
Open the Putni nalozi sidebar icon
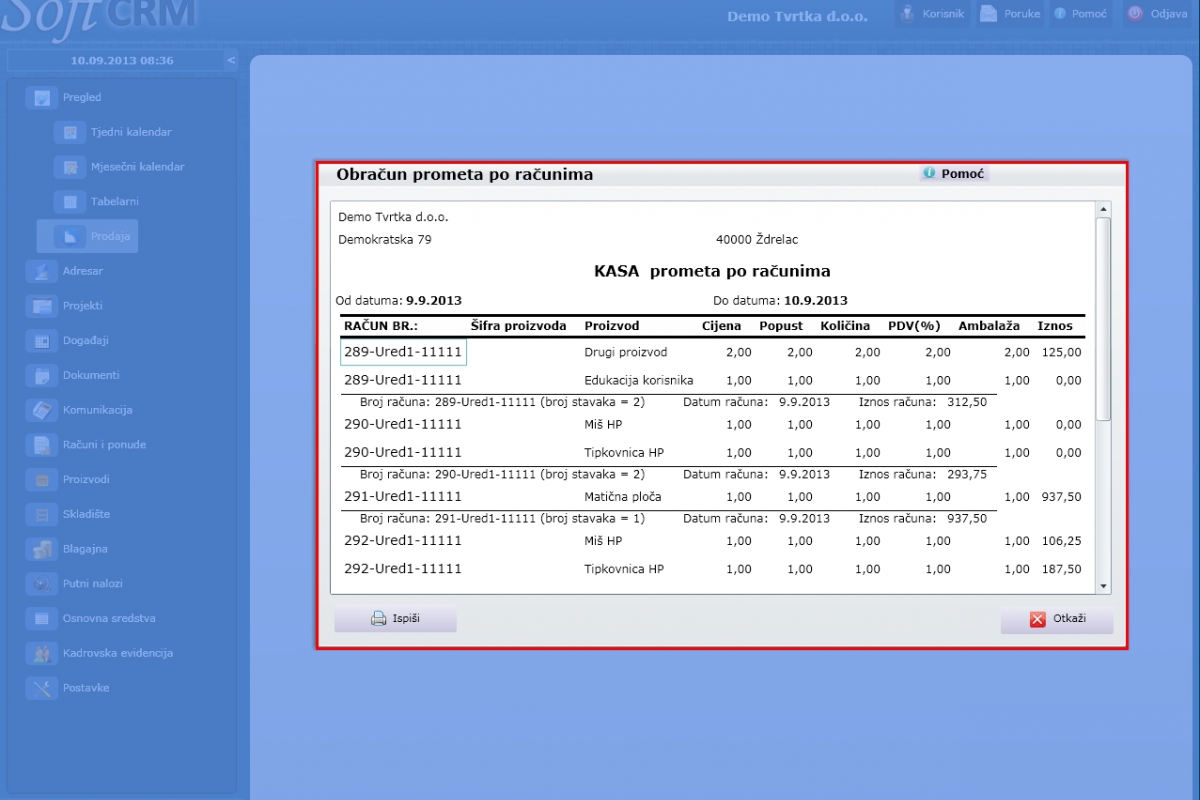coord(42,584)
